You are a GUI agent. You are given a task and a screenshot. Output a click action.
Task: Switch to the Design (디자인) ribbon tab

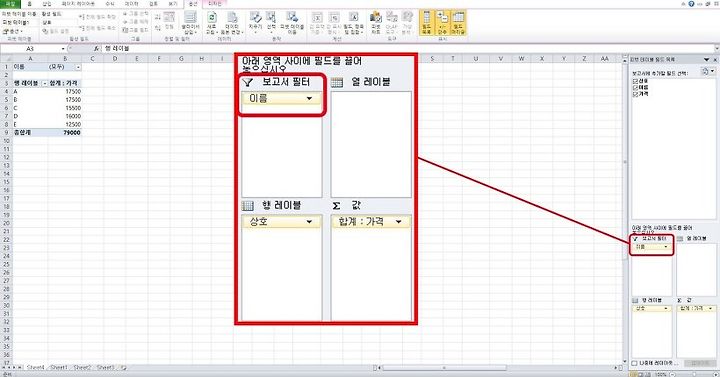tap(214, 4)
